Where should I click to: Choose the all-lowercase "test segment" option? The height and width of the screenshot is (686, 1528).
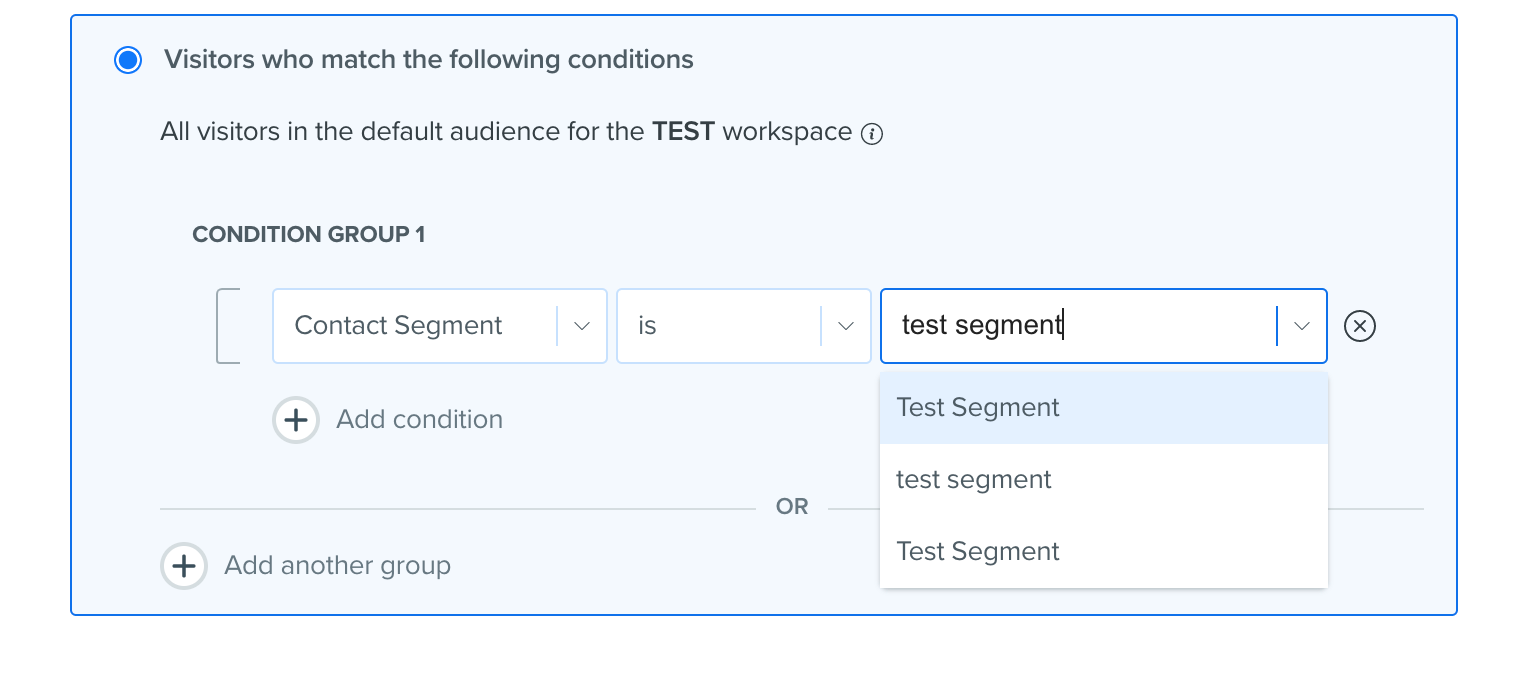click(x=1104, y=480)
